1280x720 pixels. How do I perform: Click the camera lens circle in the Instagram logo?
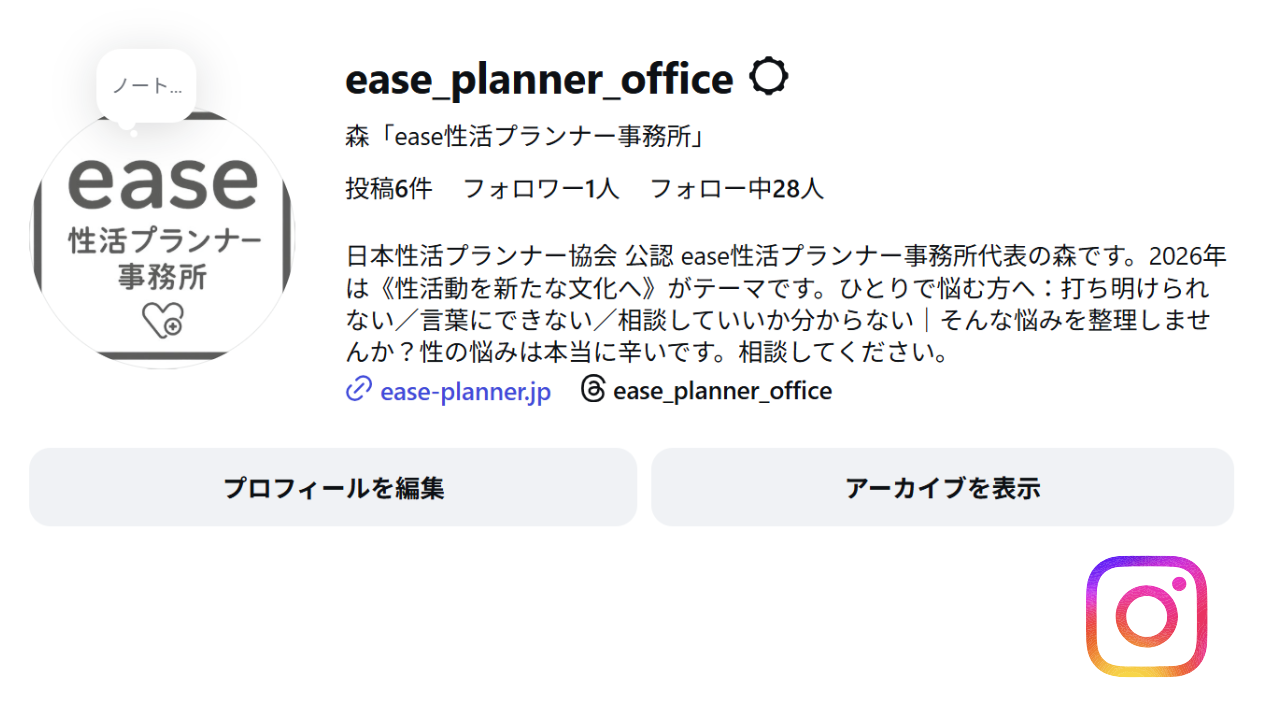(1146, 616)
